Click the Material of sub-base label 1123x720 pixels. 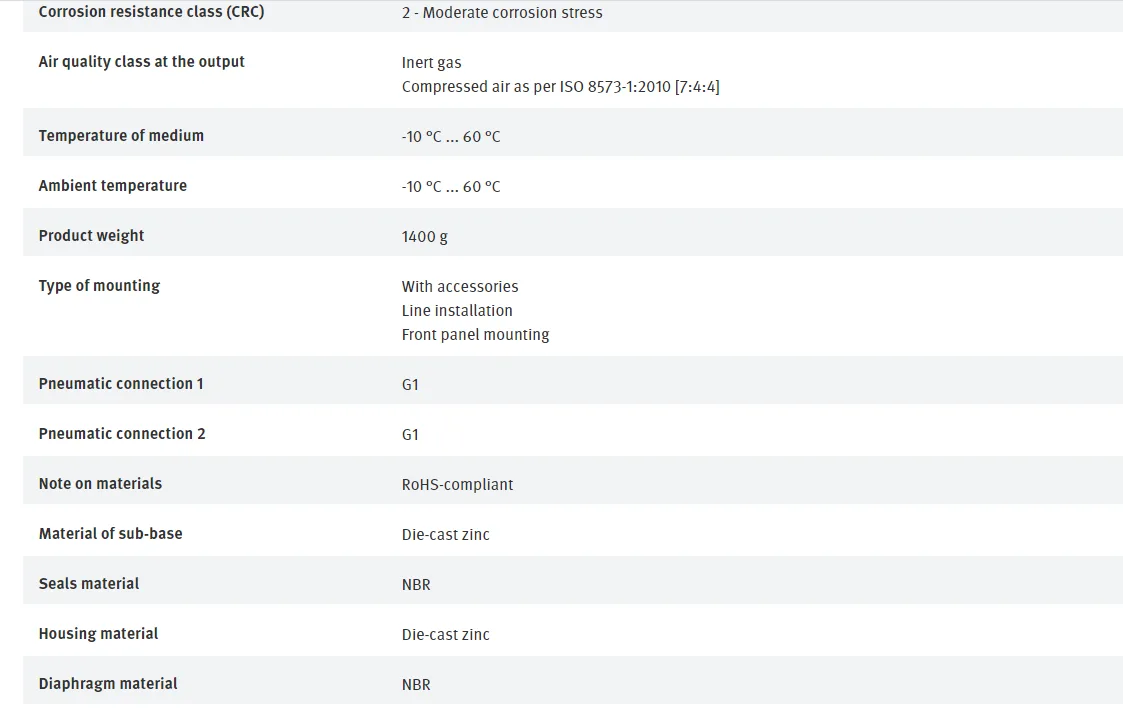[110, 534]
